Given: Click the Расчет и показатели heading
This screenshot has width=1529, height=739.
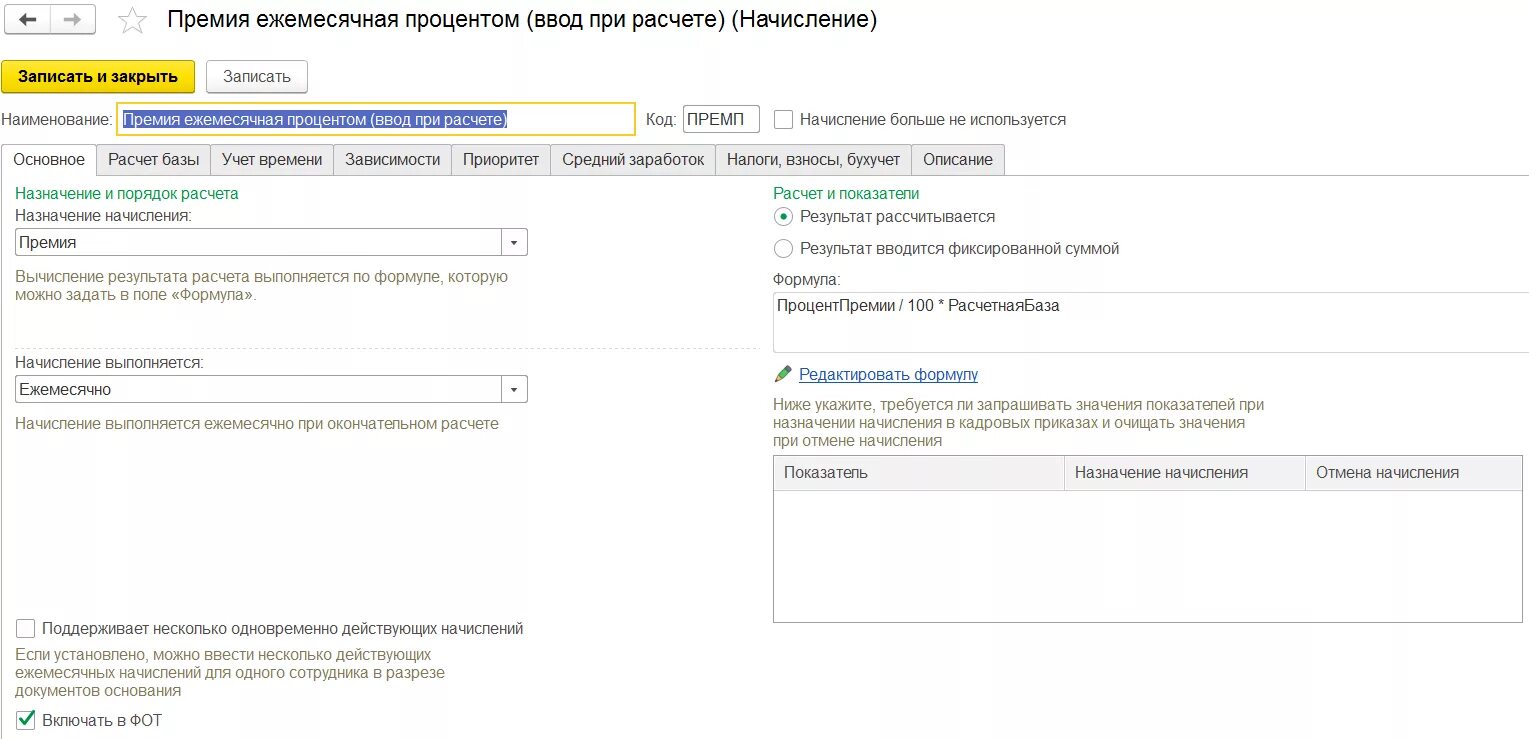Looking at the screenshot, I should pos(846,193).
